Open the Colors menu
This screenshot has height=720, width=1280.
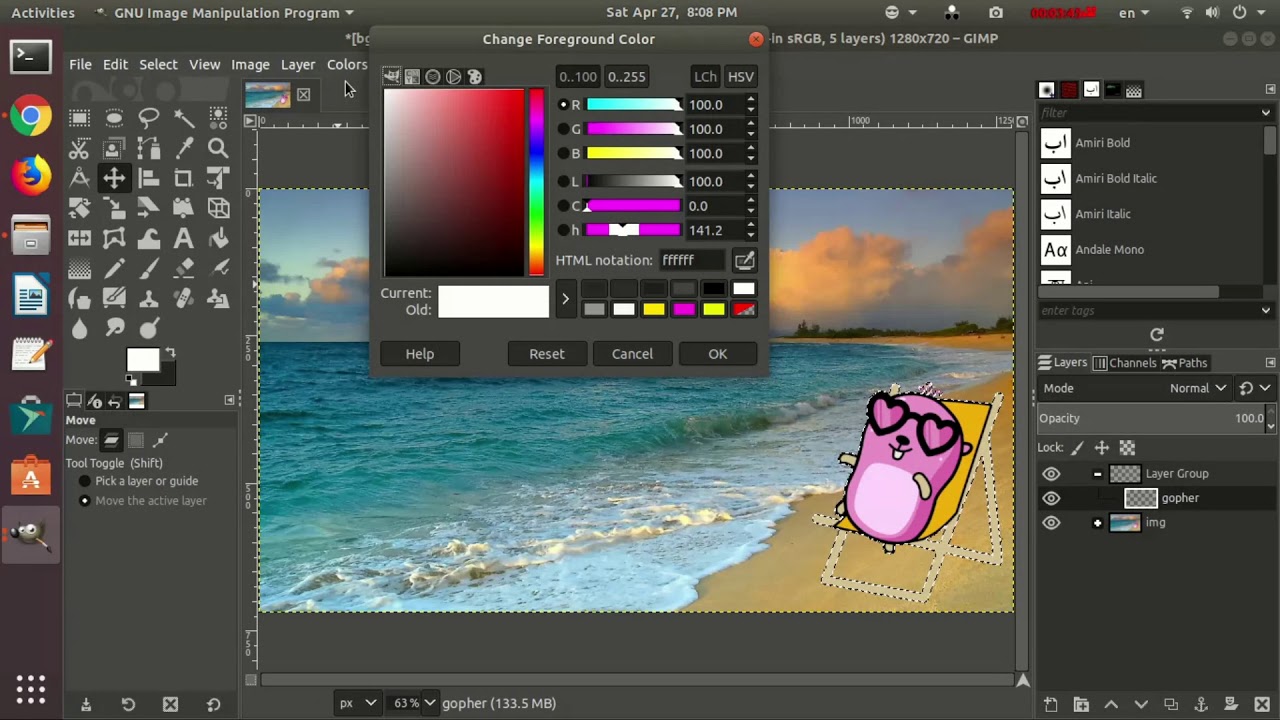click(x=347, y=64)
